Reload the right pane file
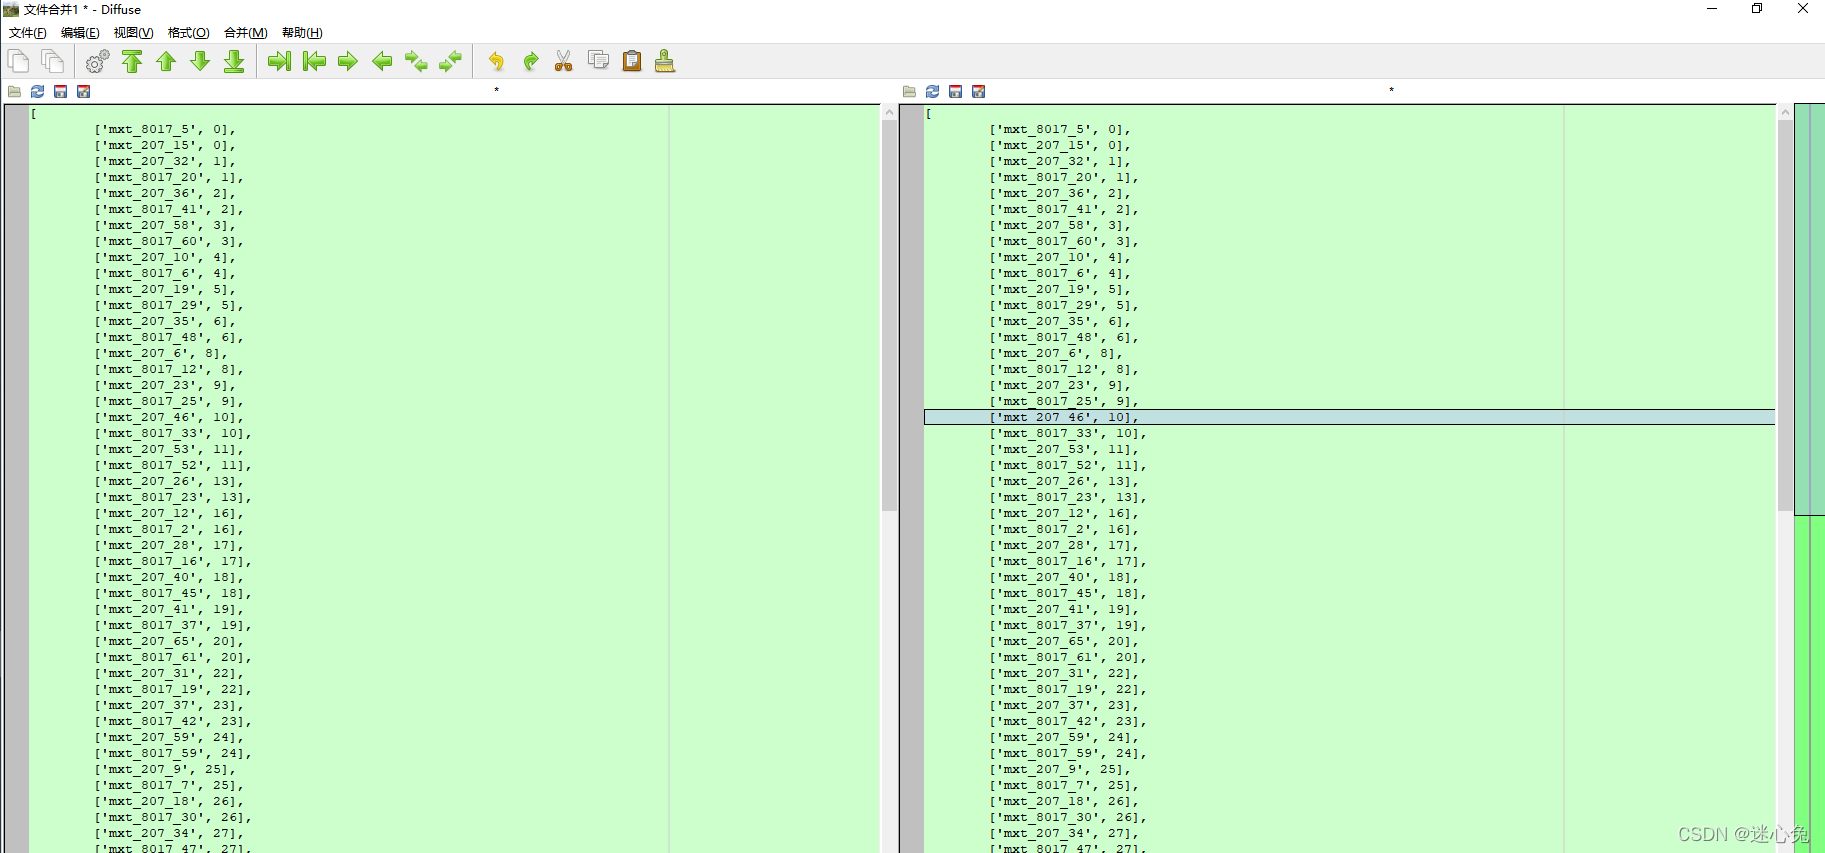 tap(932, 91)
